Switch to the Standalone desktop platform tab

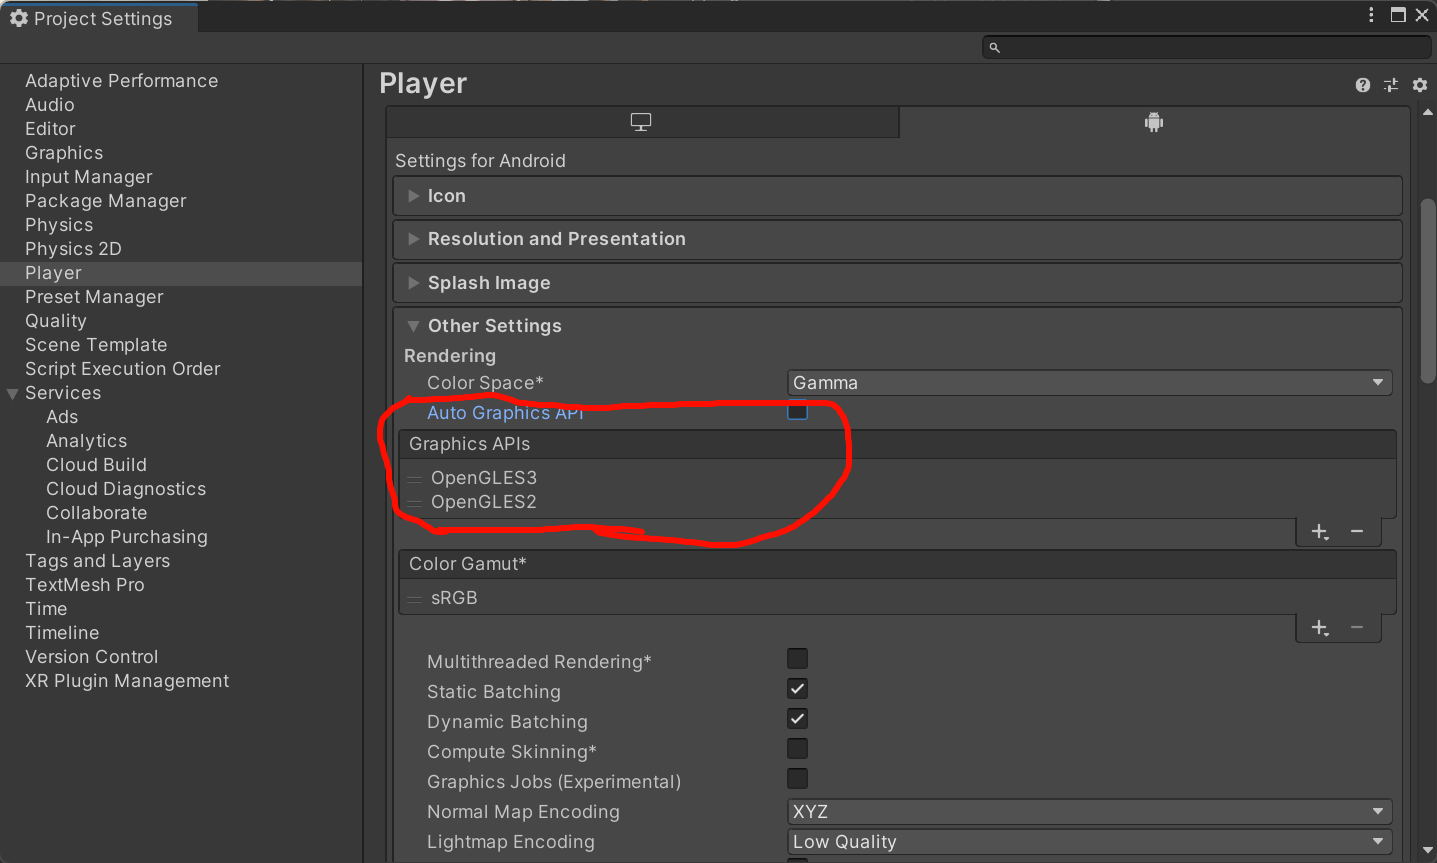tap(642, 122)
